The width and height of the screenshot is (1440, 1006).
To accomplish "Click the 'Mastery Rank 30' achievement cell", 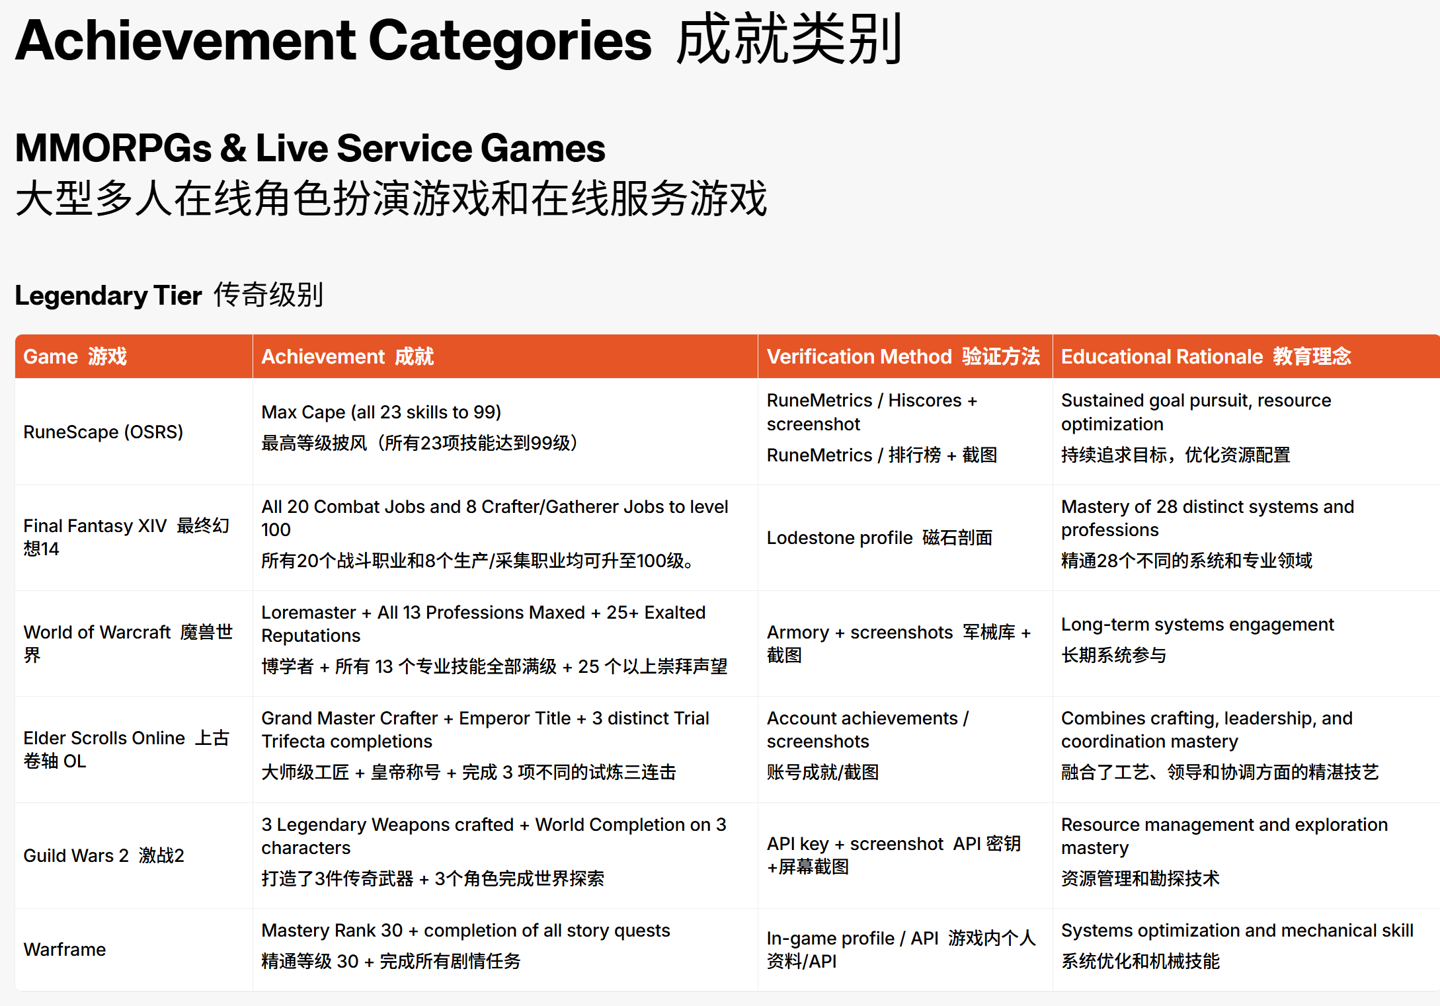I will [505, 950].
